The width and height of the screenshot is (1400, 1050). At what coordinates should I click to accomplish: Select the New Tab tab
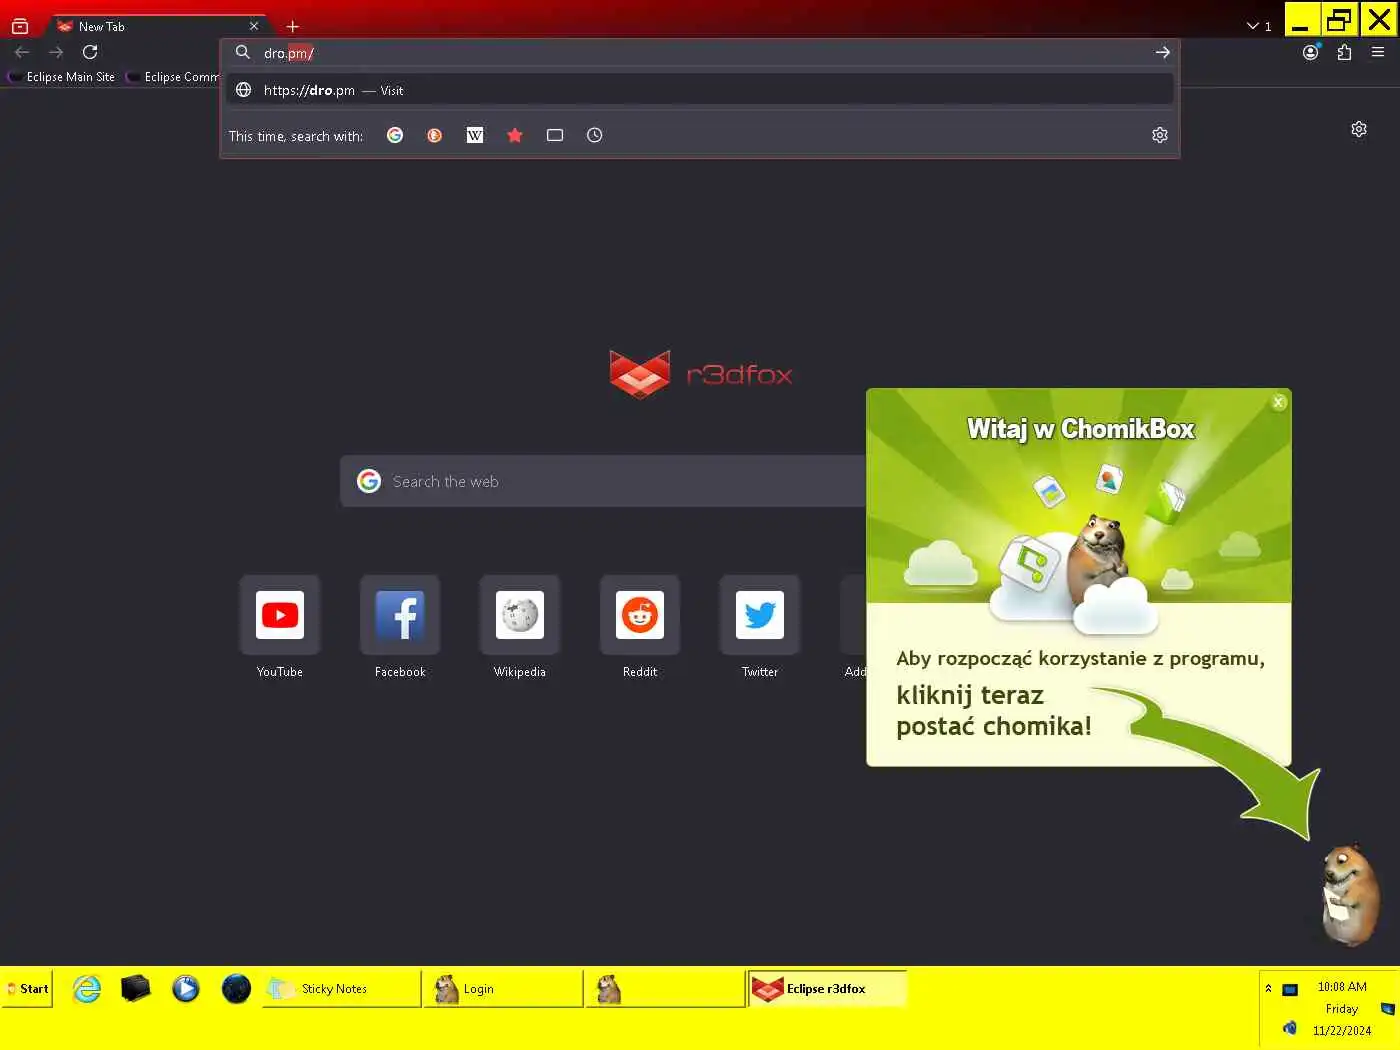[x=157, y=26]
